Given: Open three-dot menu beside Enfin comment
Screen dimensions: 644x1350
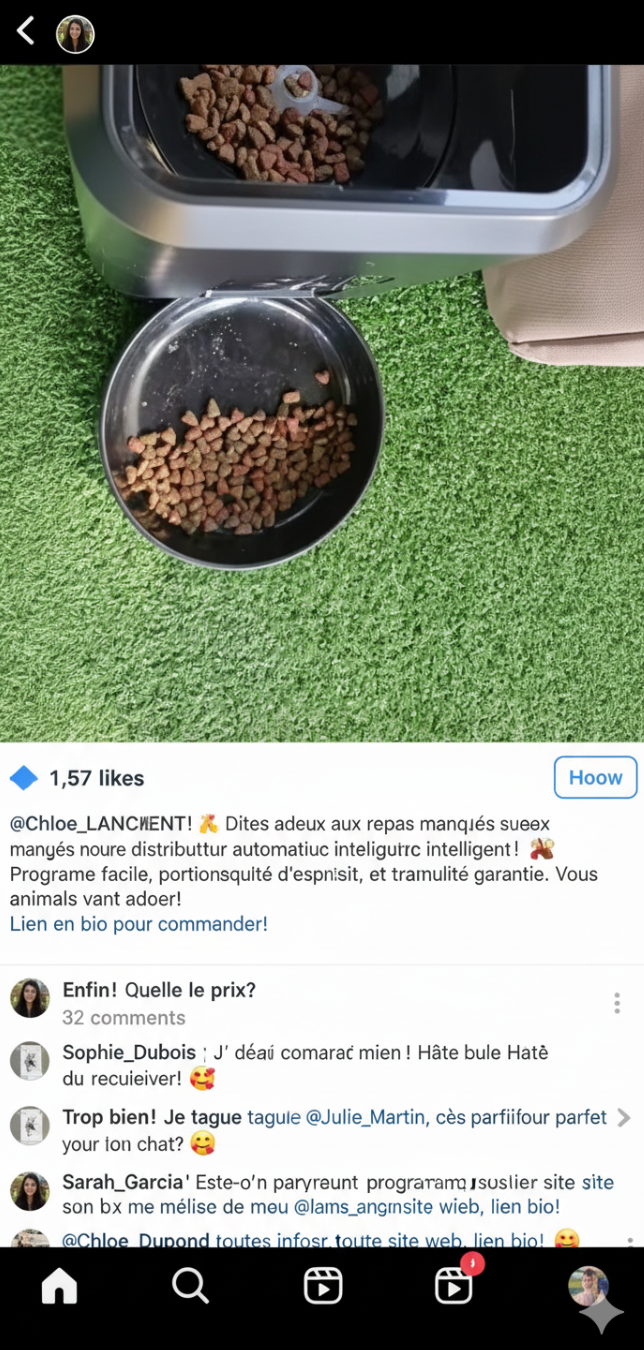Looking at the screenshot, I should (617, 1003).
